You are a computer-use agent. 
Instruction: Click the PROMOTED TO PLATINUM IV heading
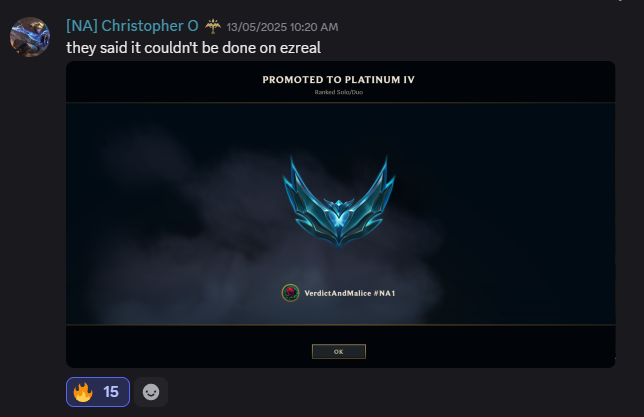(x=339, y=80)
